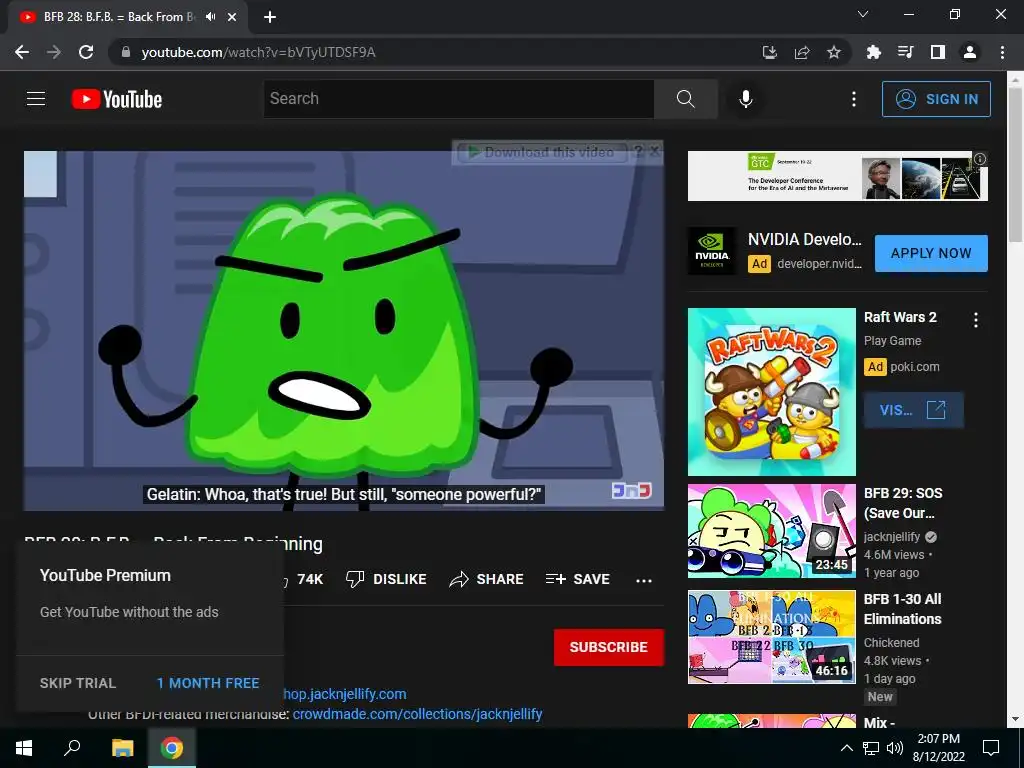This screenshot has width=1024, height=768.
Task: Open Raft Wars 2 game thumbnail
Action: pyautogui.click(x=771, y=392)
